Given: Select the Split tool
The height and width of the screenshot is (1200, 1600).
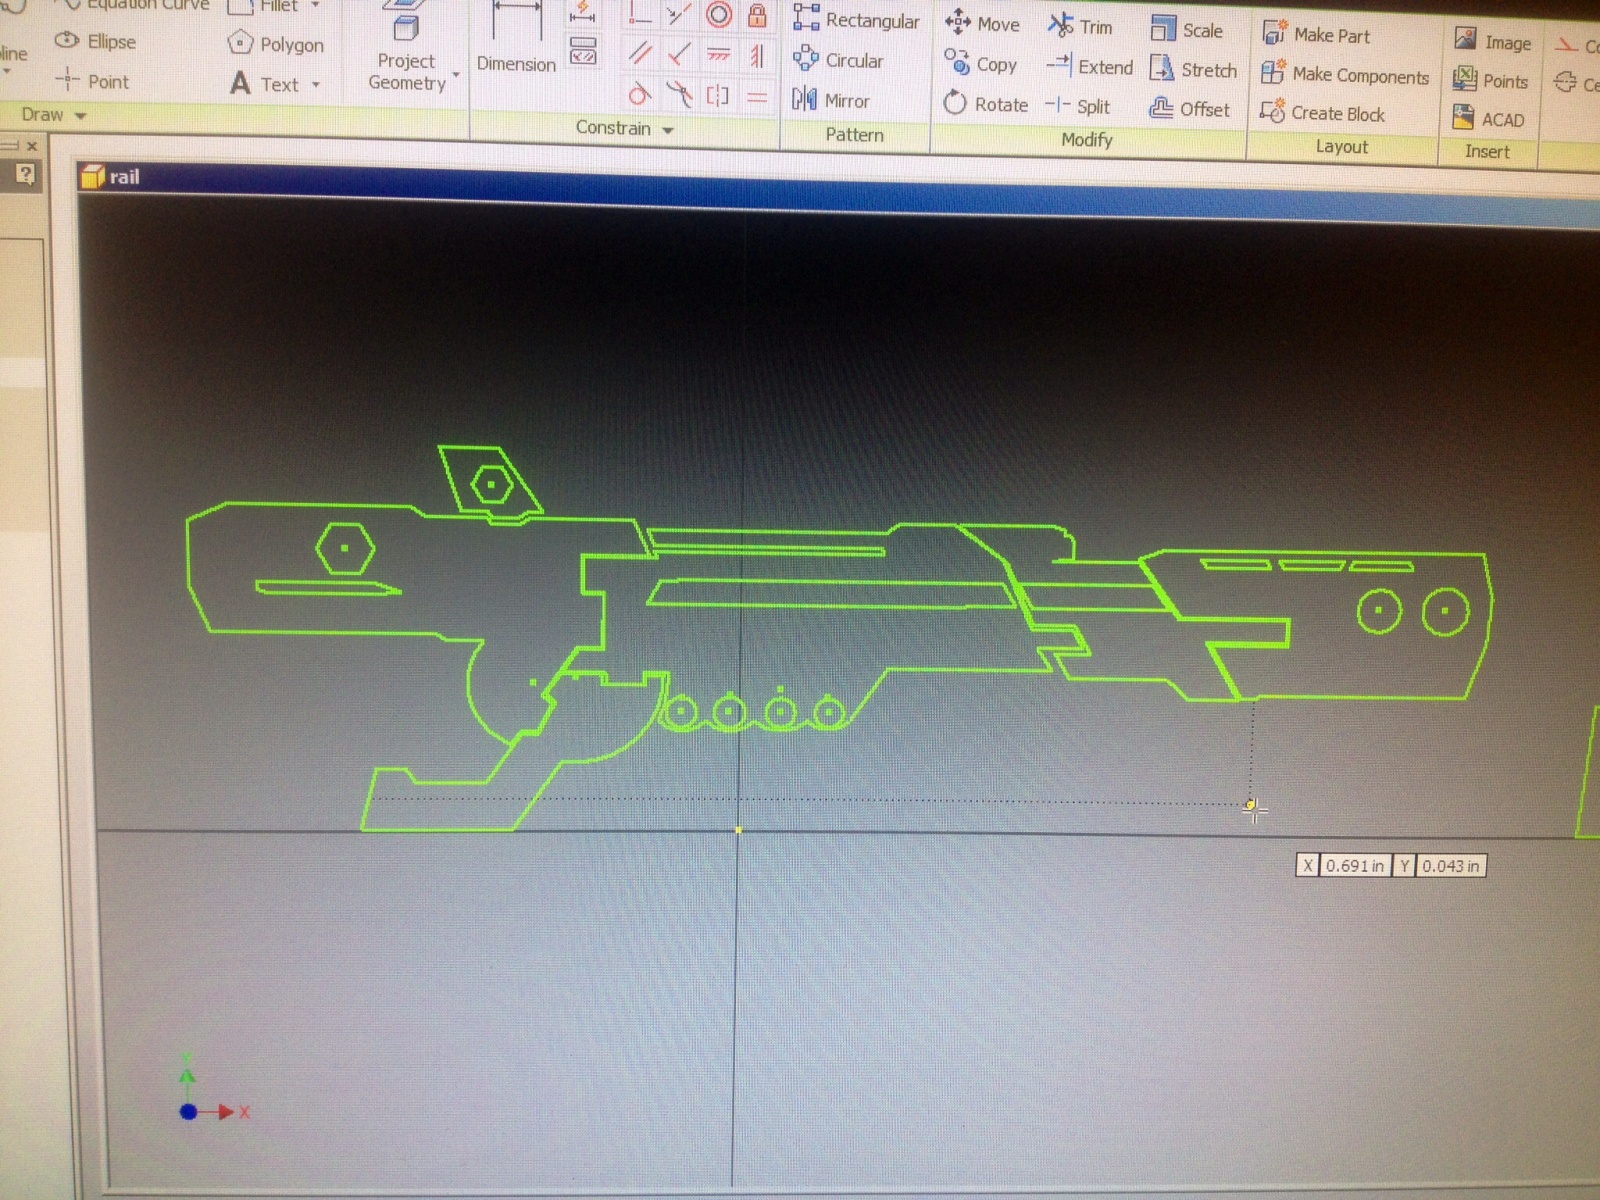Looking at the screenshot, I should point(1077,106).
